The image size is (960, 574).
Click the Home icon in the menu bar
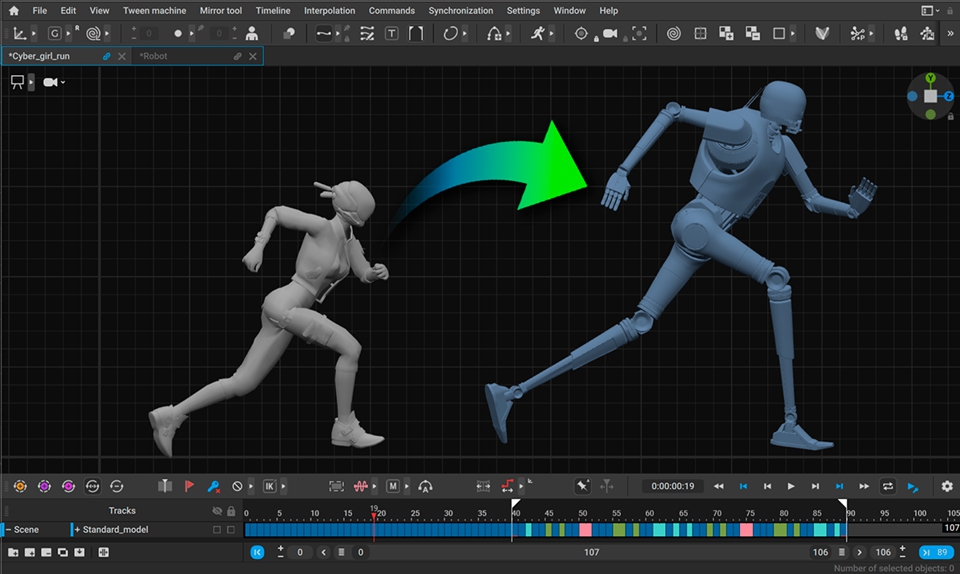click(x=13, y=10)
